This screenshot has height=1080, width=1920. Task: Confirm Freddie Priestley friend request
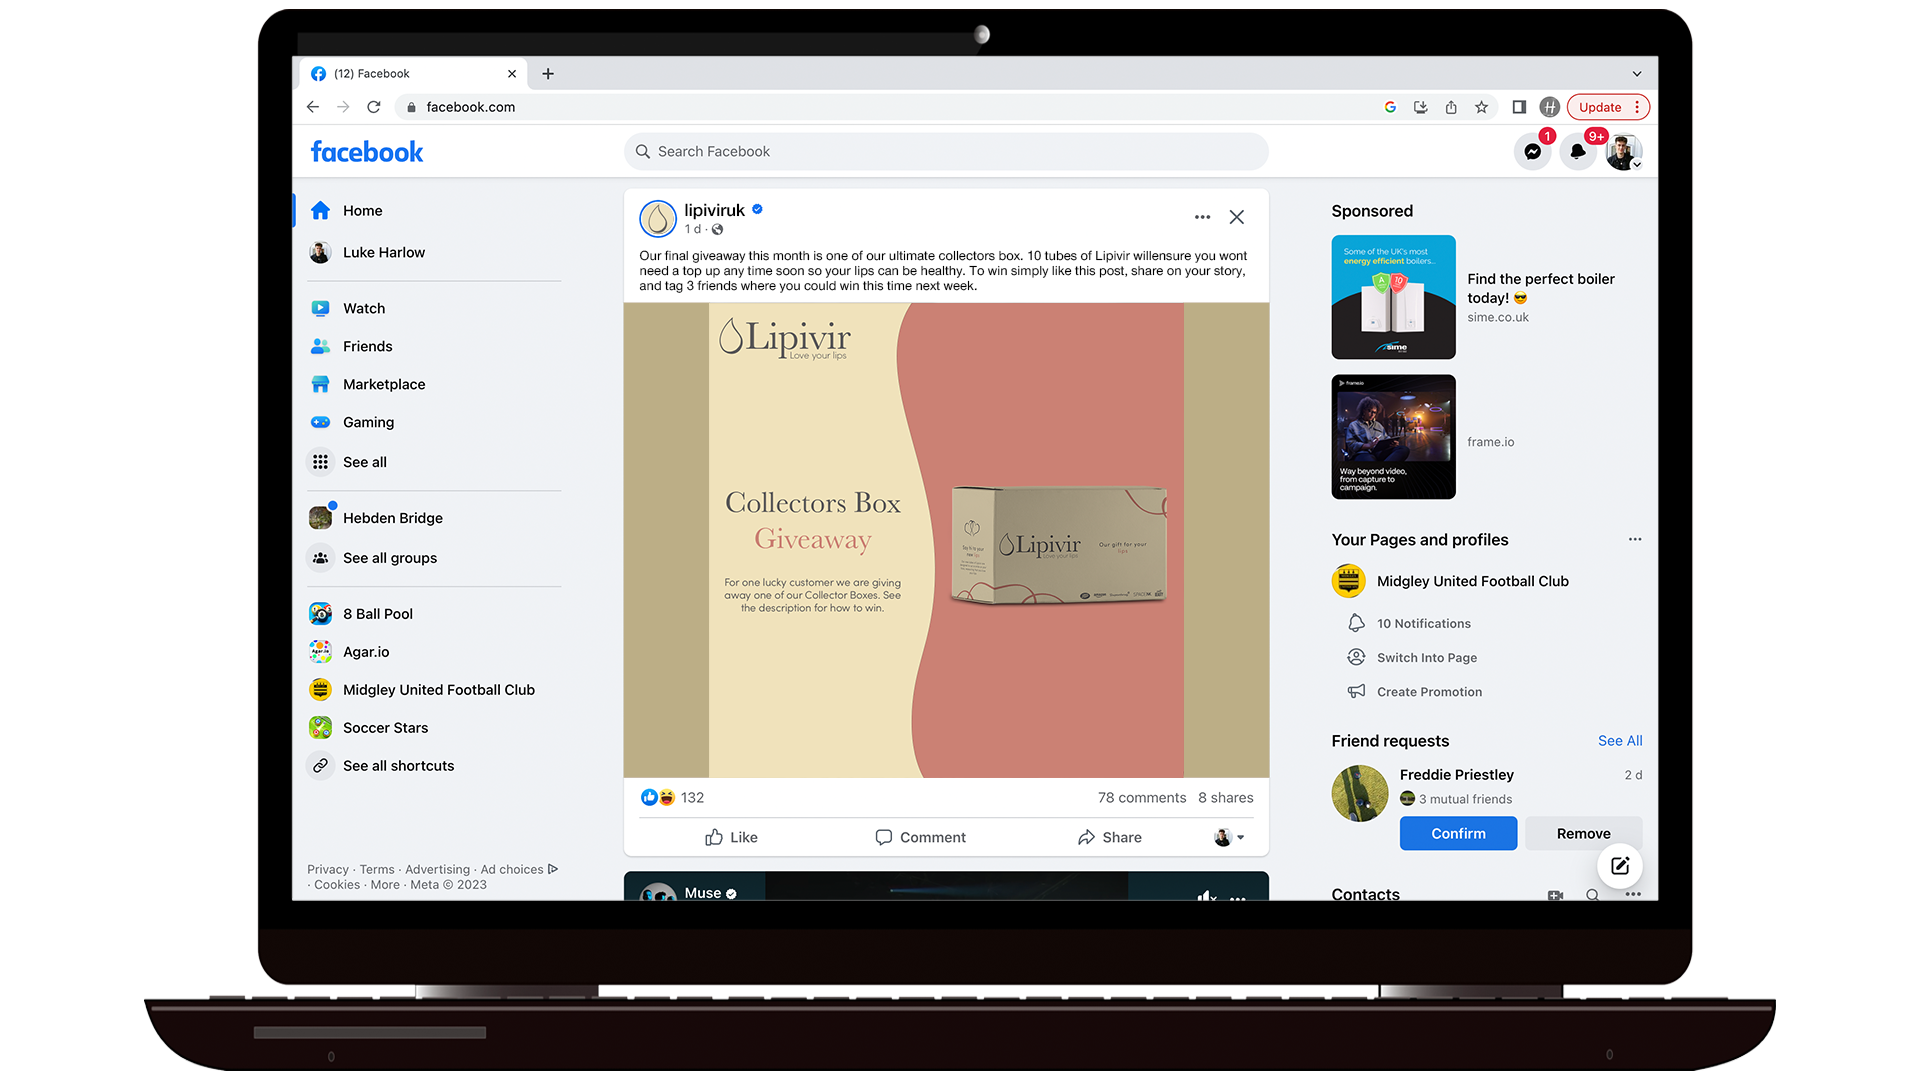coord(1458,833)
